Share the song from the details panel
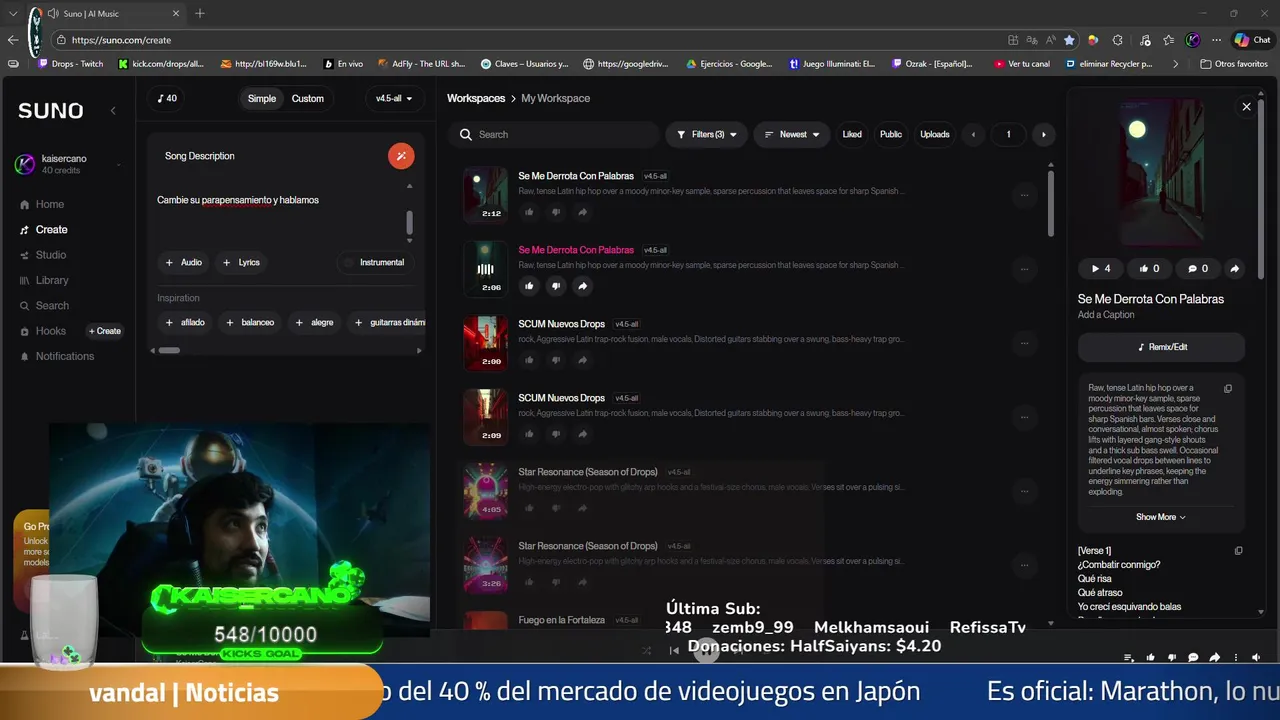Image resolution: width=1280 pixels, height=720 pixels. (x=1234, y=268)
